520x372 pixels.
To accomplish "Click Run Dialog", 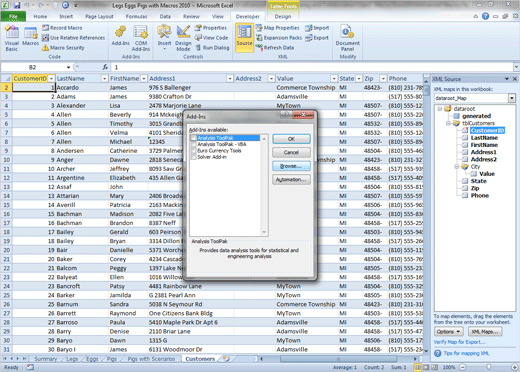I will pyautogui.click(x=212, y=48).
